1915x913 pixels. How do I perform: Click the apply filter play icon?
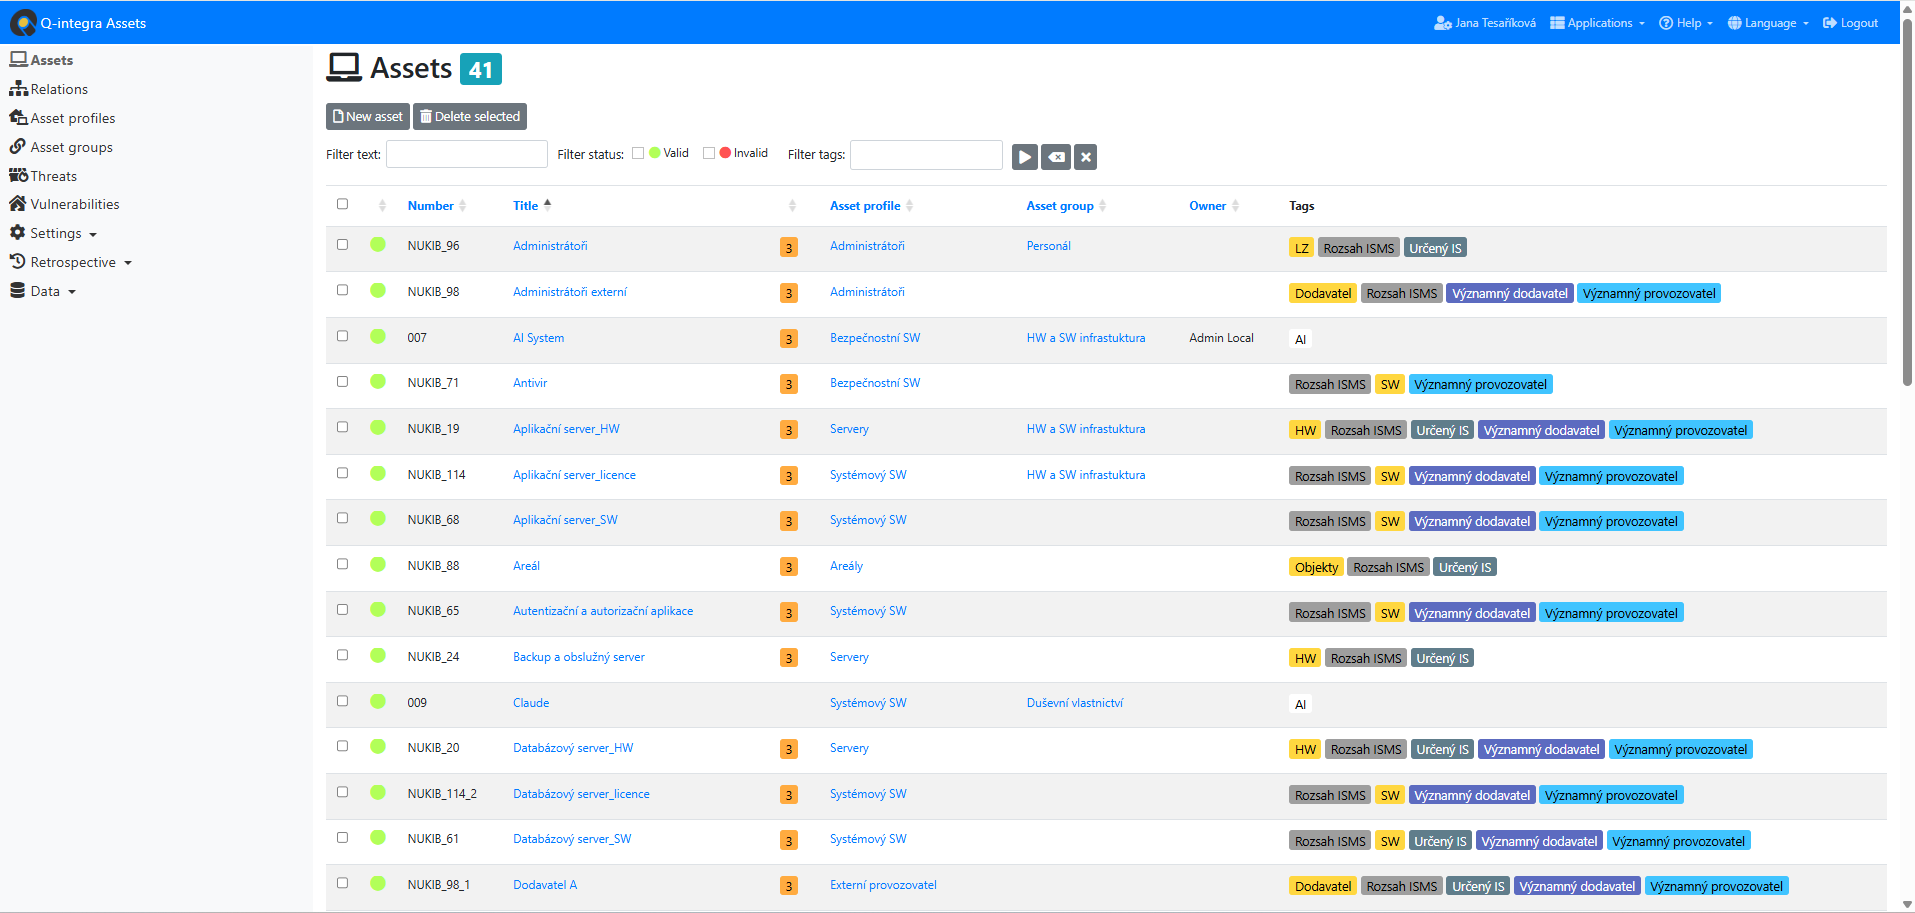tap(1024, 157)
